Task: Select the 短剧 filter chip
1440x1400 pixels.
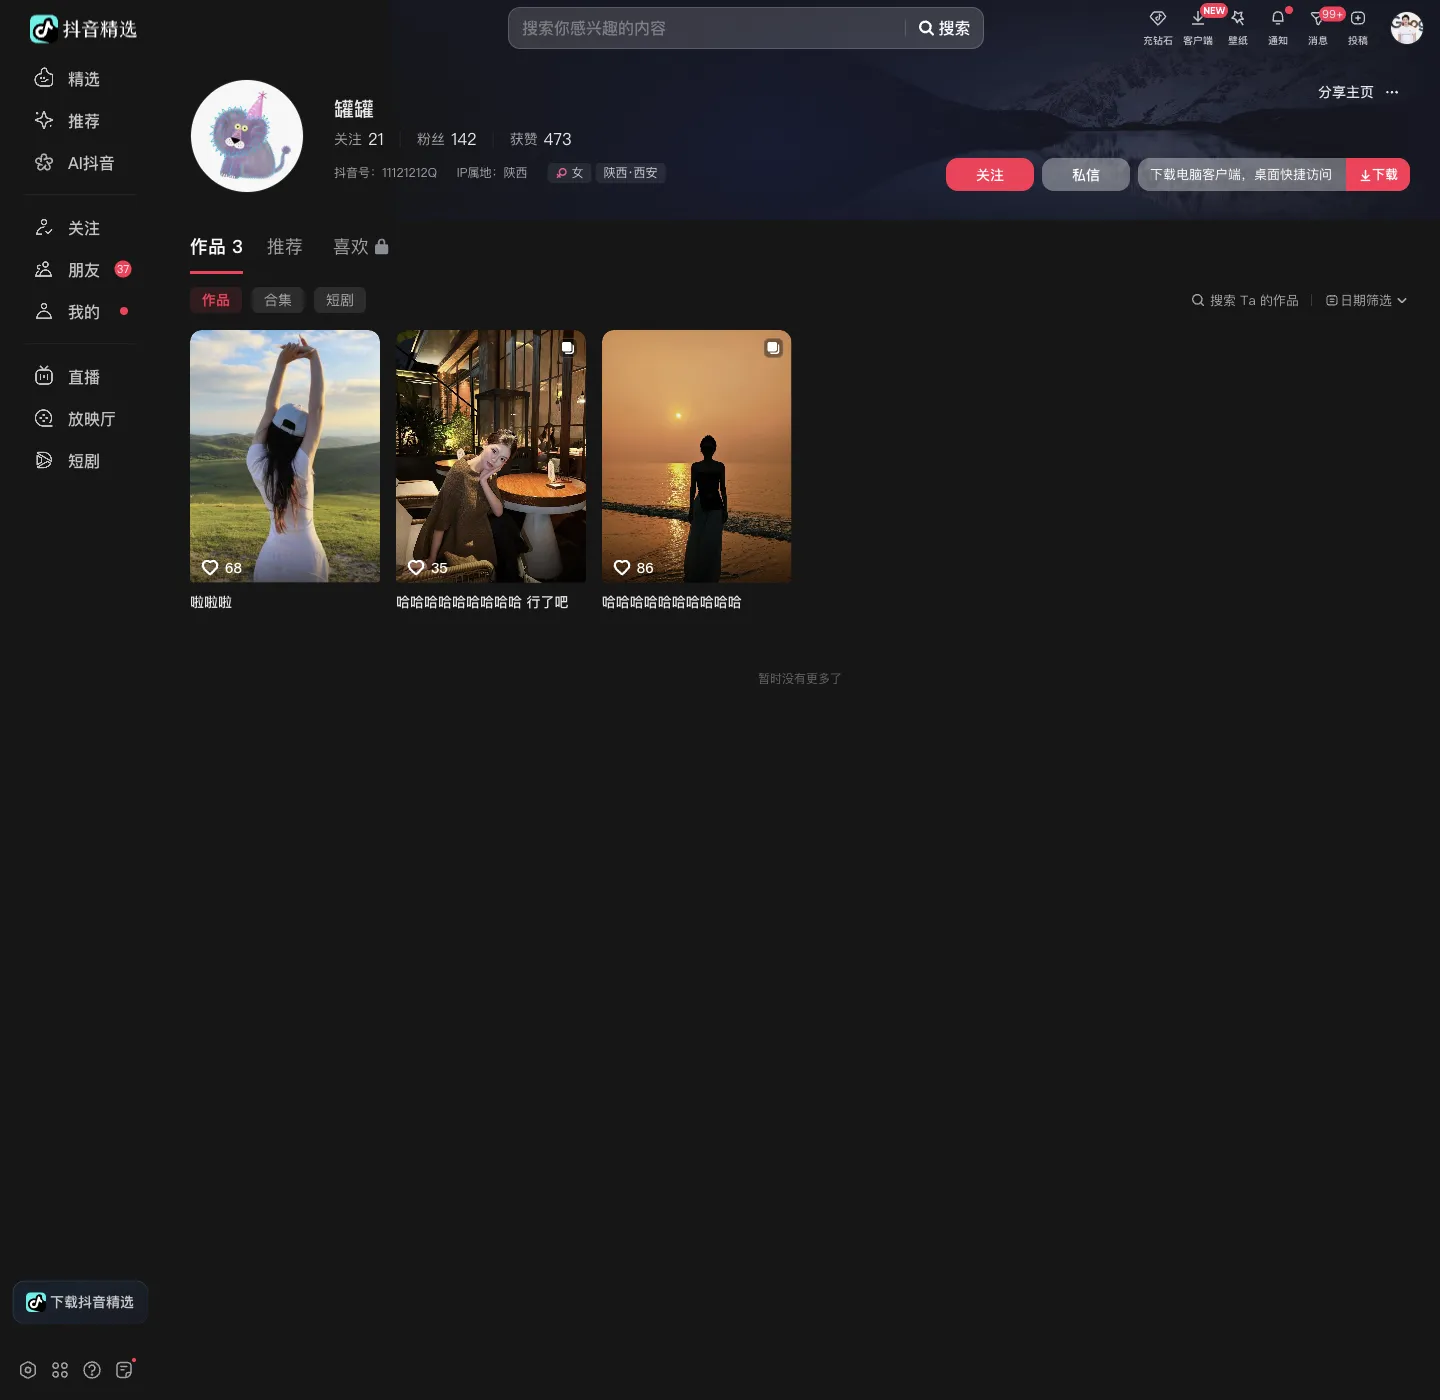Action: coord(340,300)
